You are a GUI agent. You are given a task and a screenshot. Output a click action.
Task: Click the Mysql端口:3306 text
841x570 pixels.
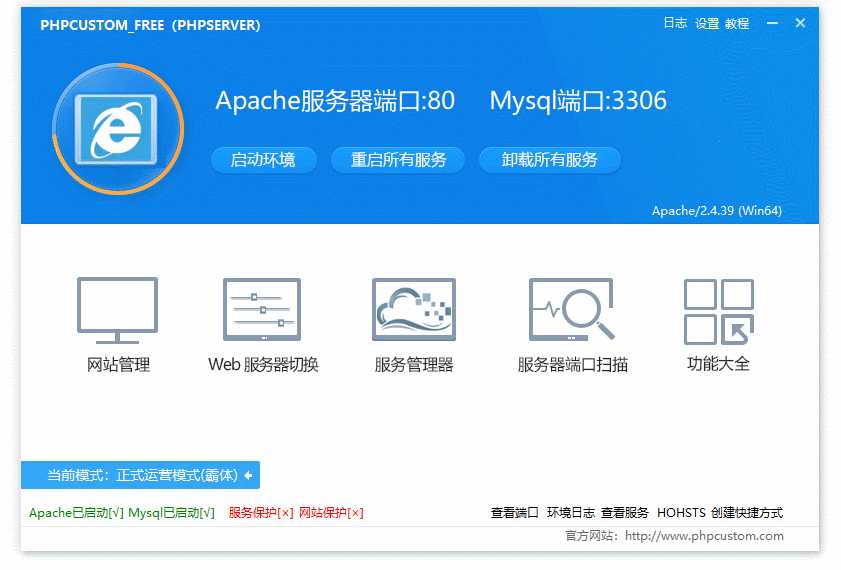(578, 101)
